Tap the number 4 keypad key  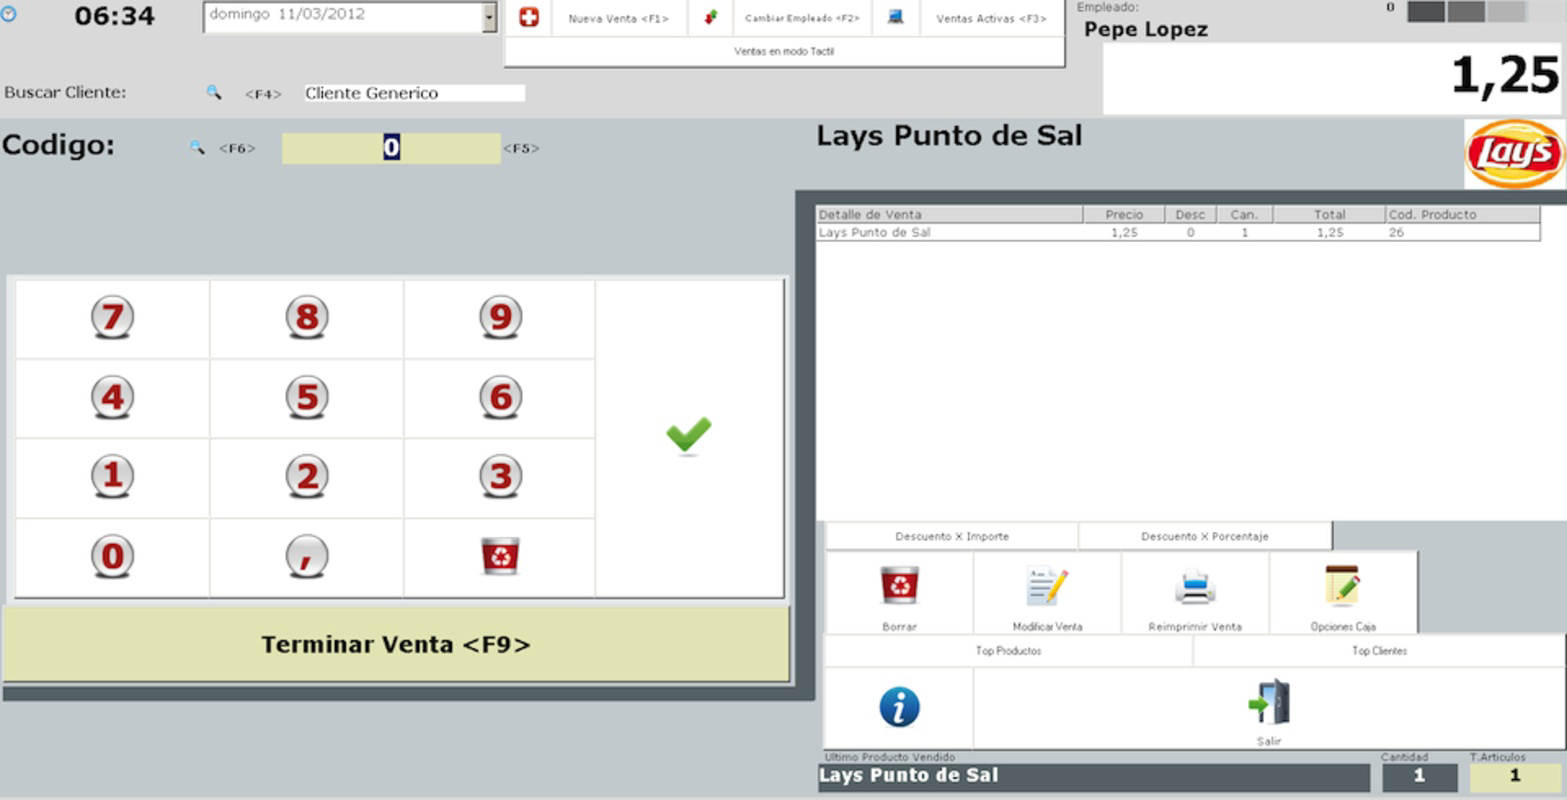click(x=112, y=398)
